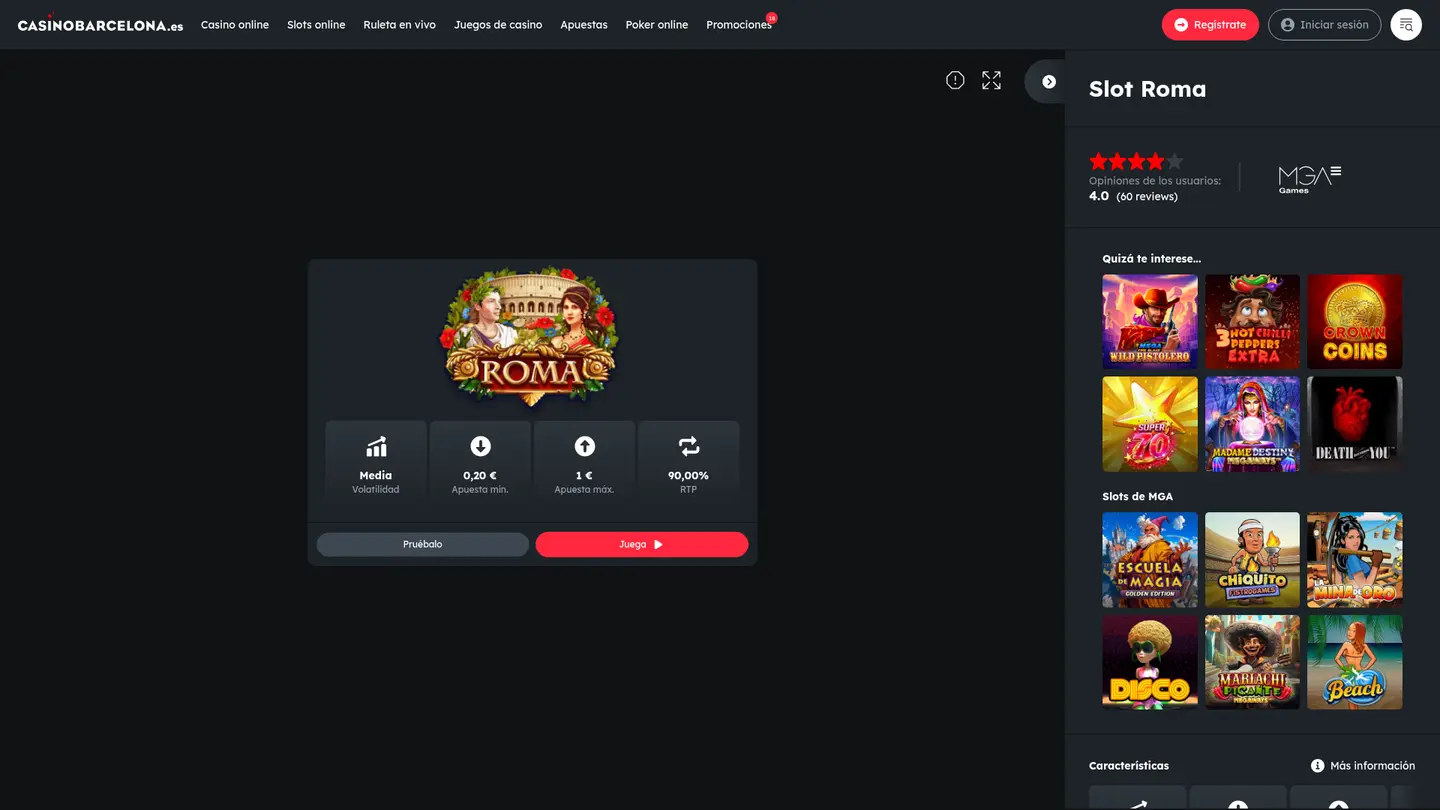This screenshot has height=810, width=1440.
Task: Click the CasinoBarcelona.es logo
Action: click(x=100, y=24)
